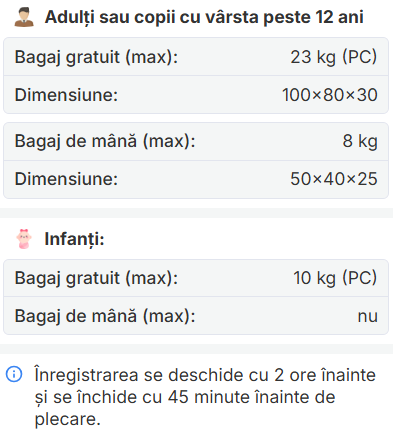Click the adult passenger avatar icon
The height and width of the screenshot is (434, 393).
(24, 18)
